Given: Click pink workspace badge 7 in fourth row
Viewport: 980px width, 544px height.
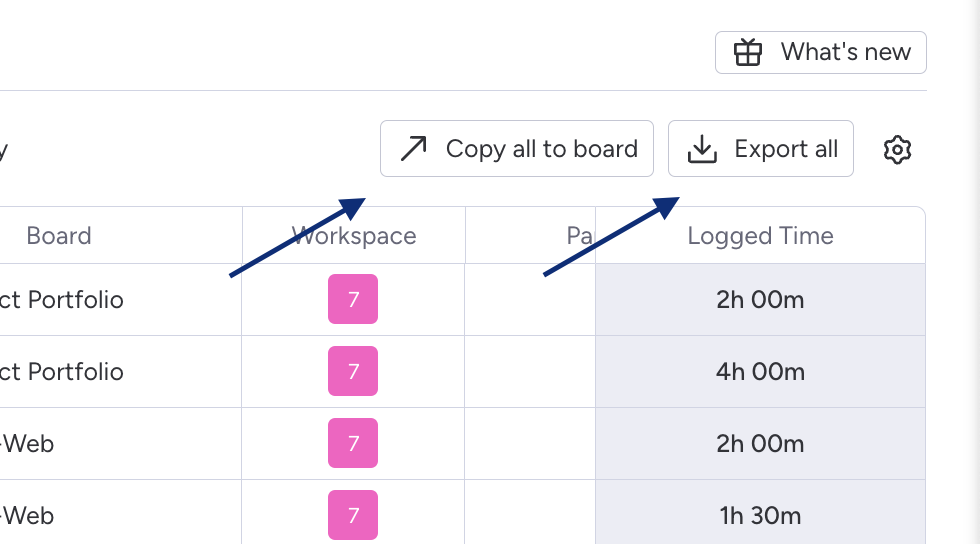Looking at the screenshot, I should coord(353,515).
